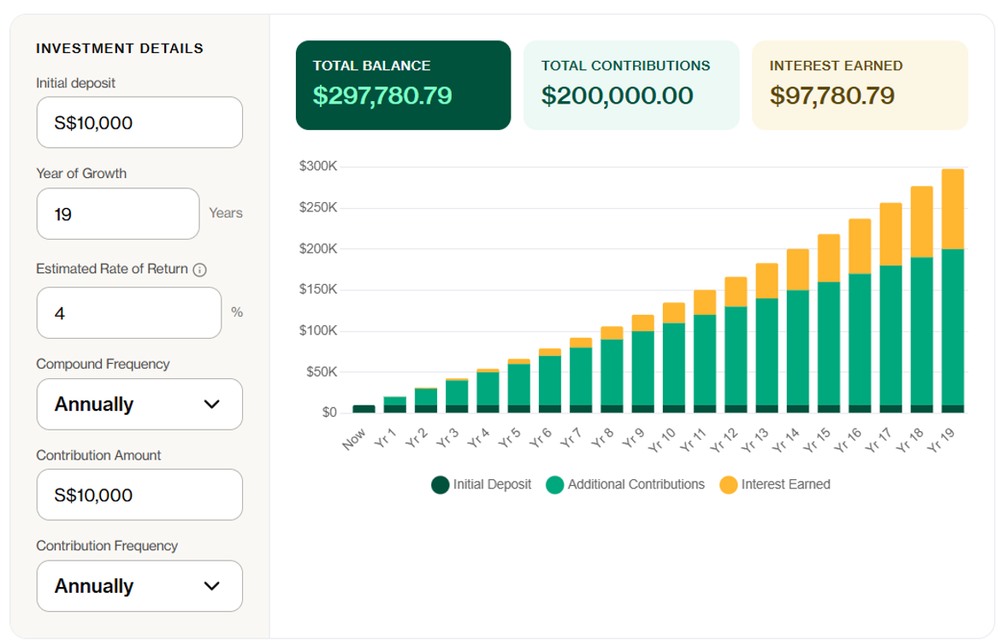Click the $300K axis label

[x=318, y=166]
